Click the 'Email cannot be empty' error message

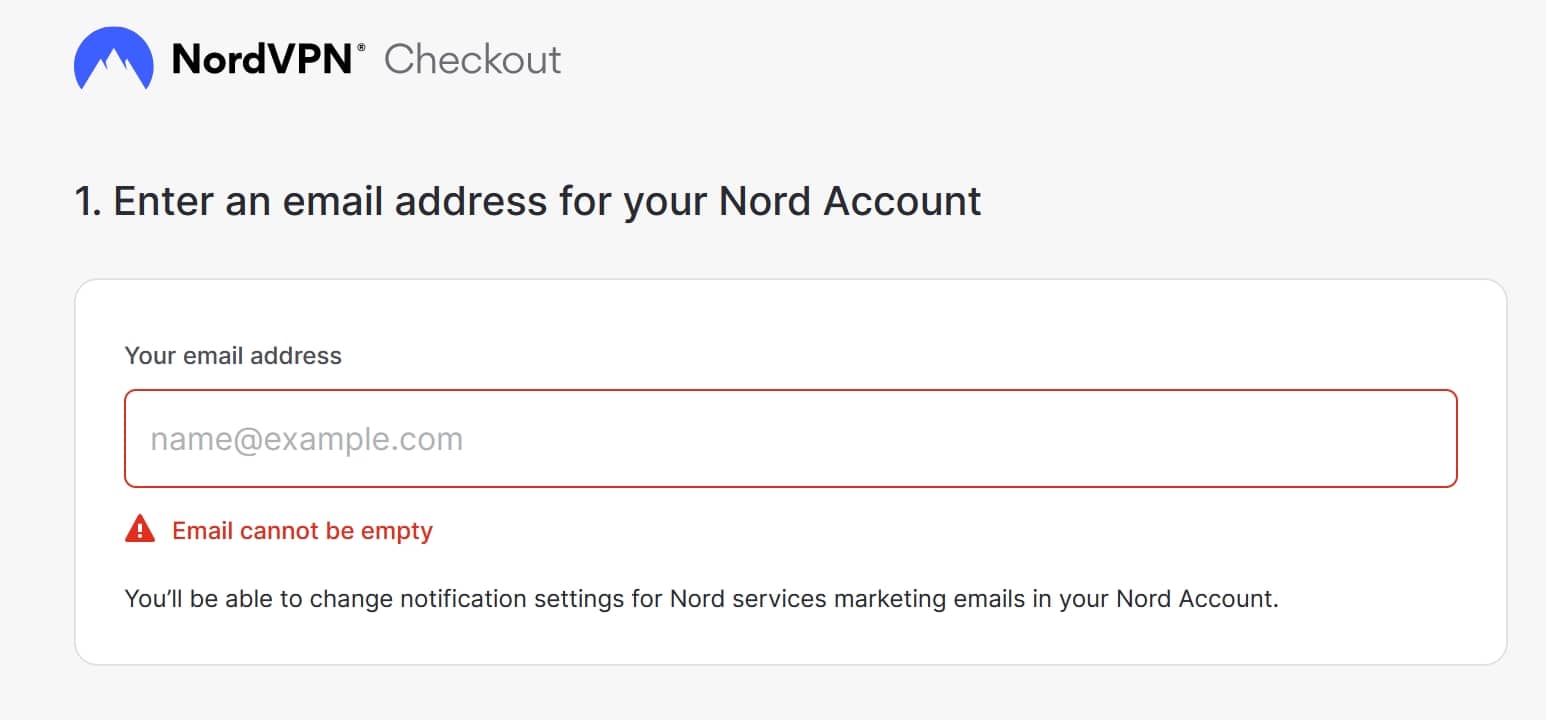click(302, 530)
